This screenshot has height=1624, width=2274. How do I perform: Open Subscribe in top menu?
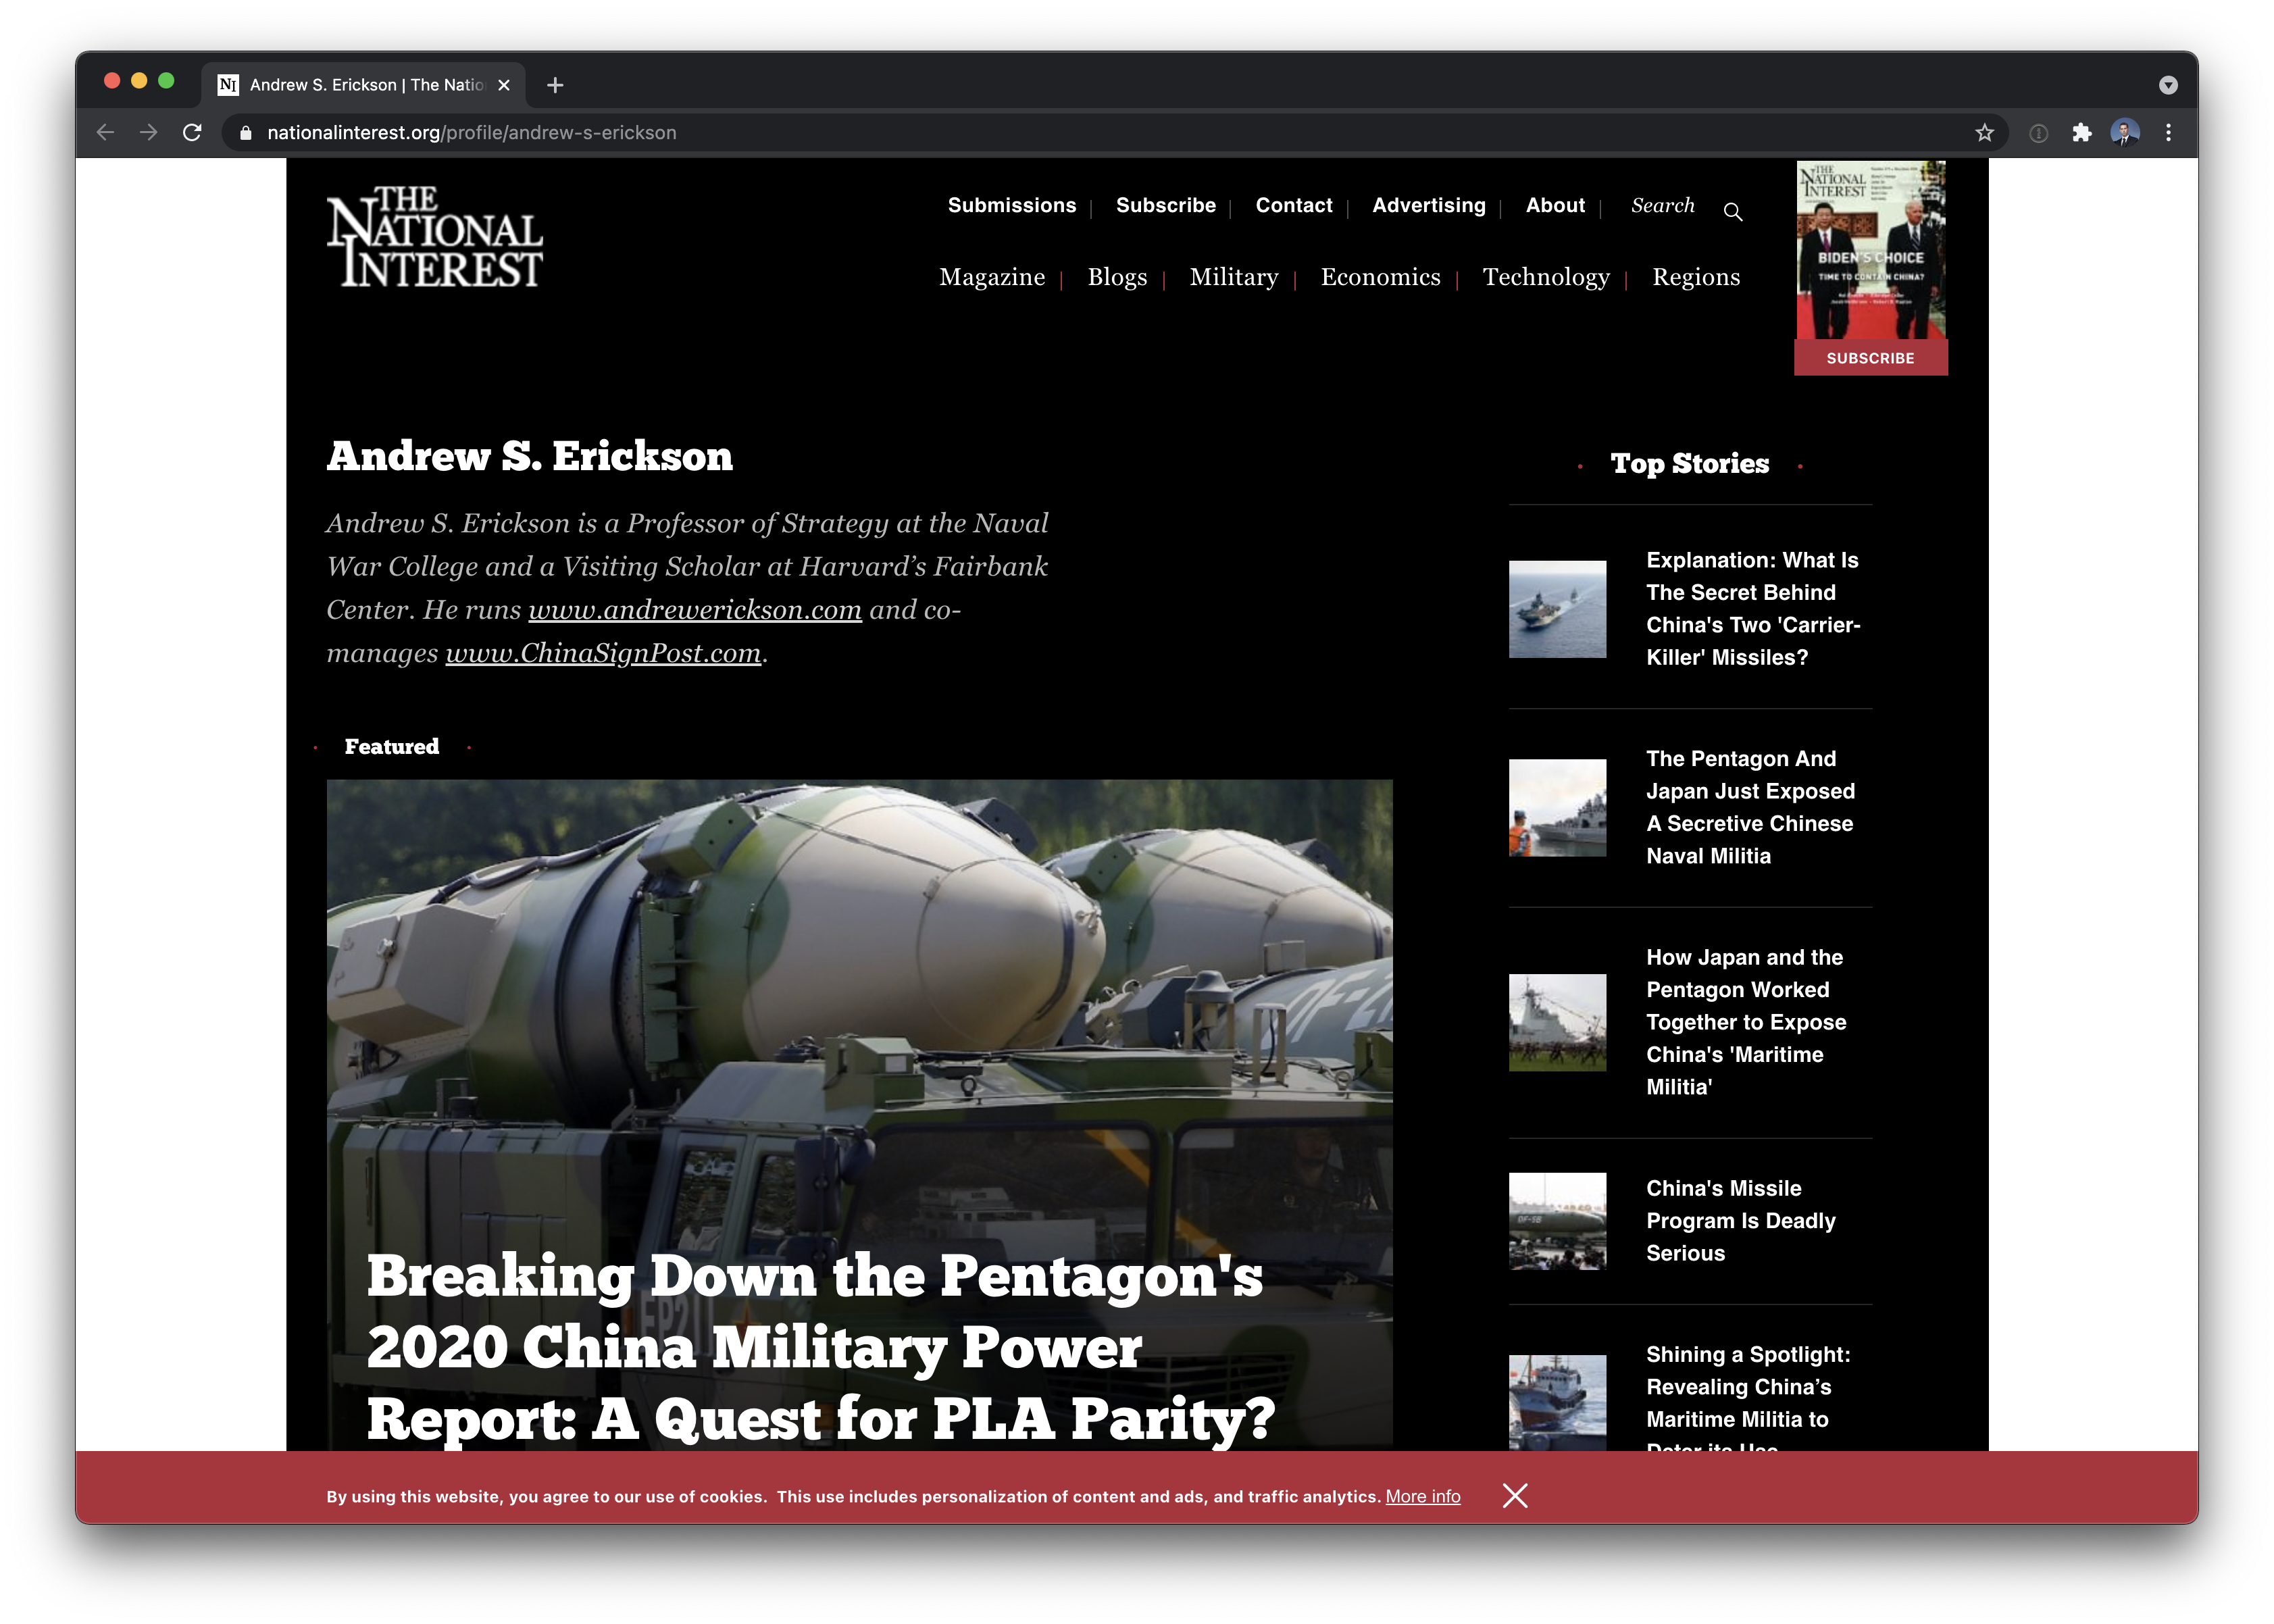click(x=1166, y=205)
